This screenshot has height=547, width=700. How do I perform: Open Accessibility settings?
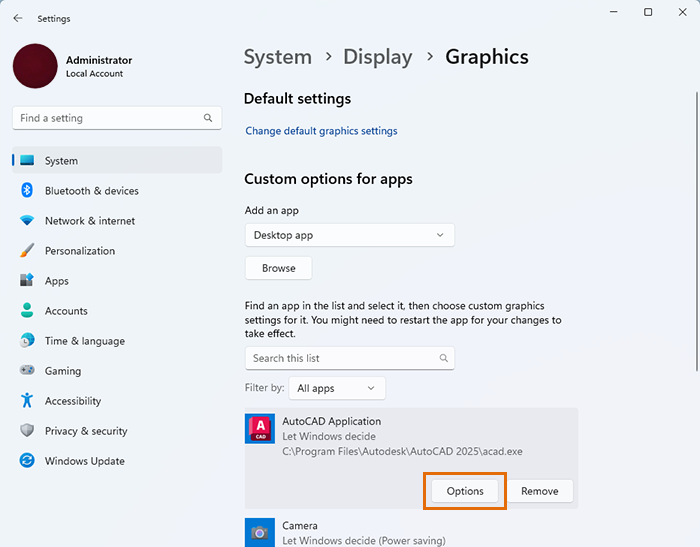coord(72,401)
